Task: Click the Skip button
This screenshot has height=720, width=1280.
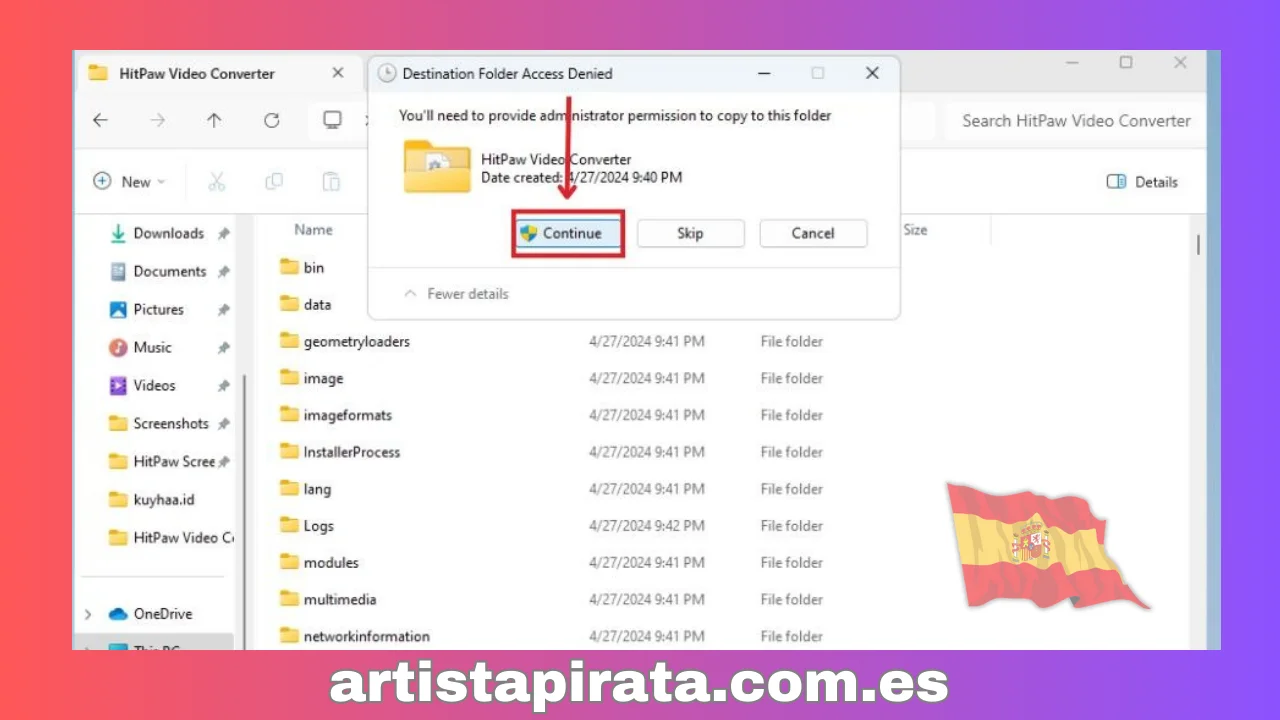Action: (690, 234)
